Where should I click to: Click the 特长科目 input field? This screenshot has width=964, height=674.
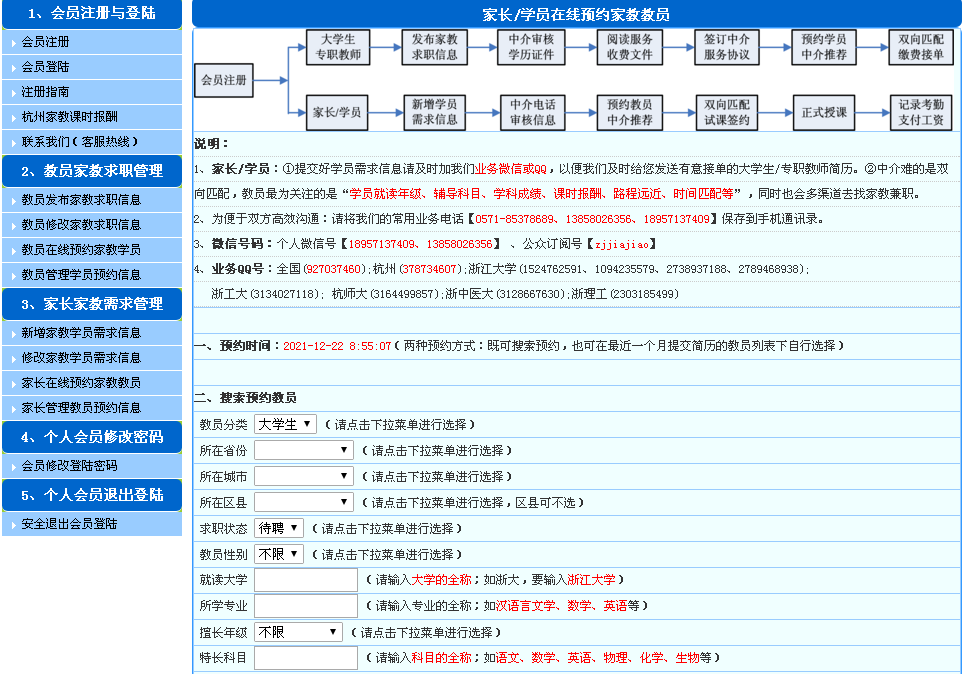click(x=306, y=658)
